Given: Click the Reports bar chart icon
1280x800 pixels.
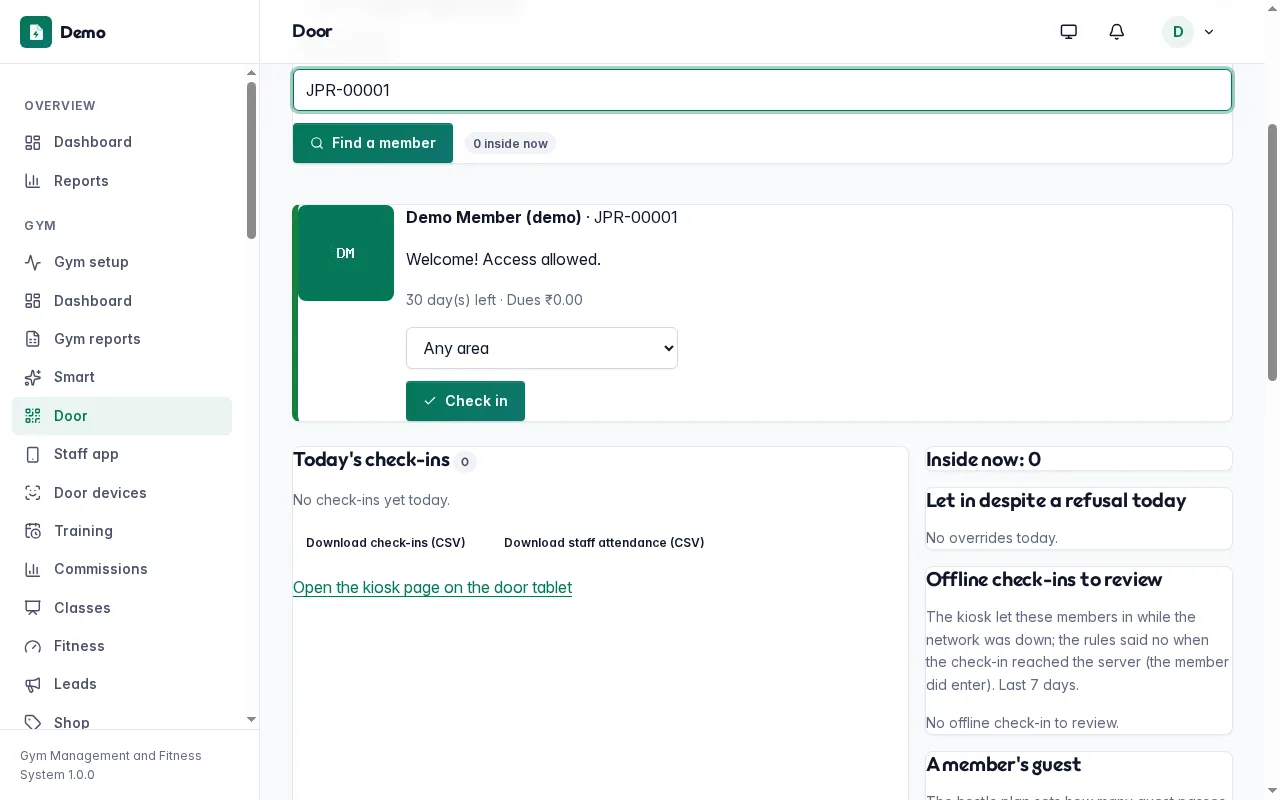Looking at the screenshot, I should click(x=33, y=181).
